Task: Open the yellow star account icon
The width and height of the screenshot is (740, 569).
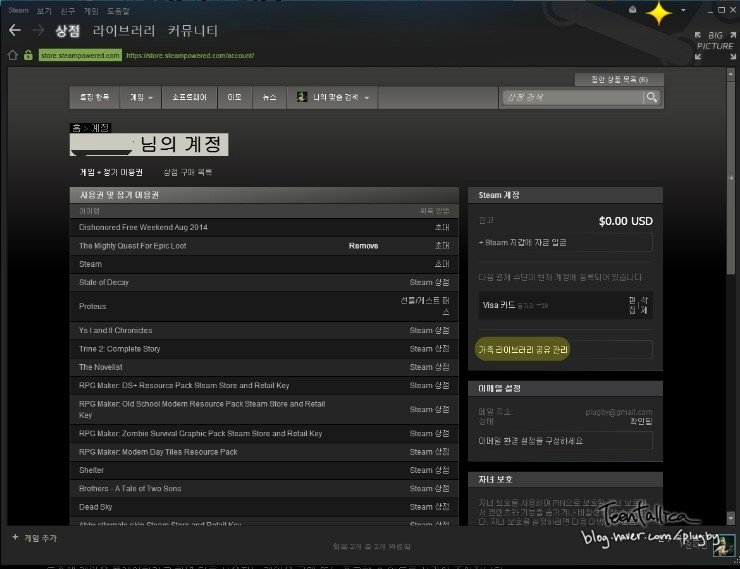Action: (x=658, y=13)
